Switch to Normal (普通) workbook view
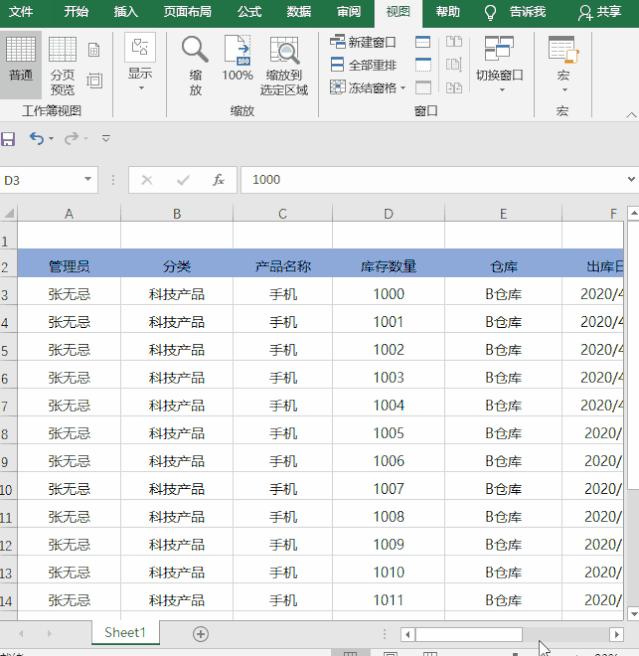This screenshot has height=656, width=639. (x=21, y=60)
